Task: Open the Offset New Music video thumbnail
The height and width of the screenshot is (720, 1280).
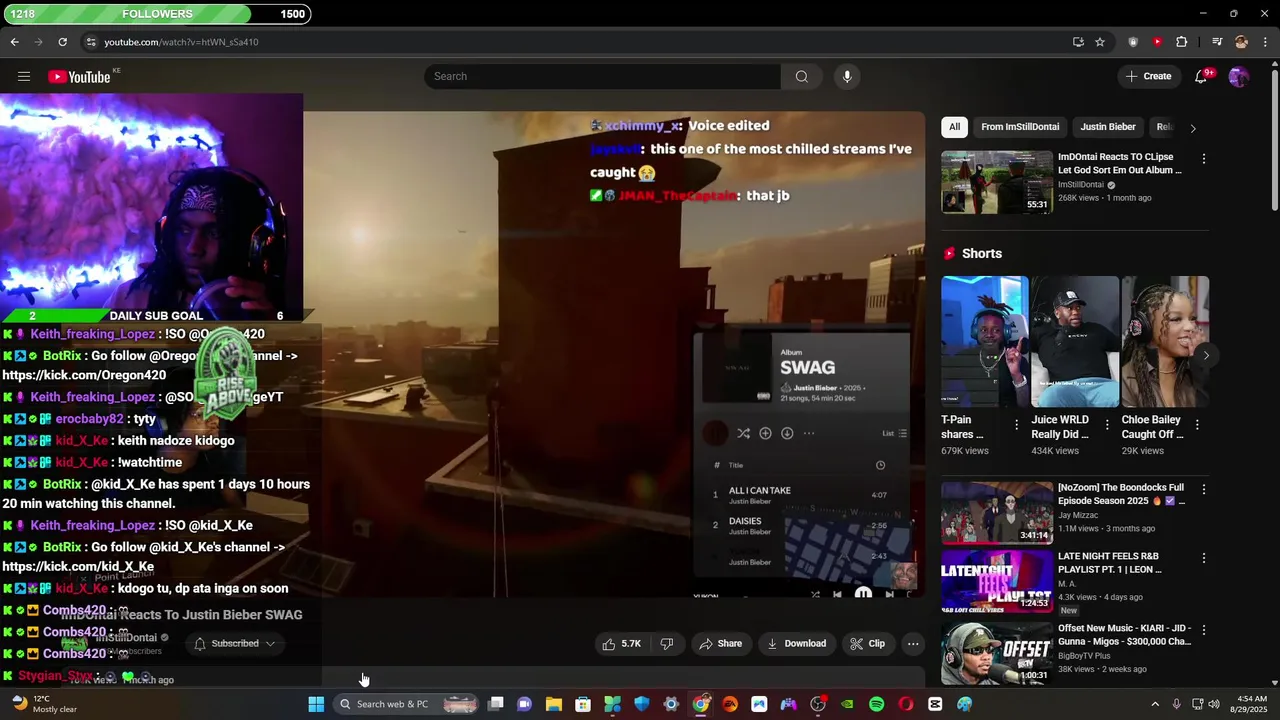Action: tap(997, 653)
